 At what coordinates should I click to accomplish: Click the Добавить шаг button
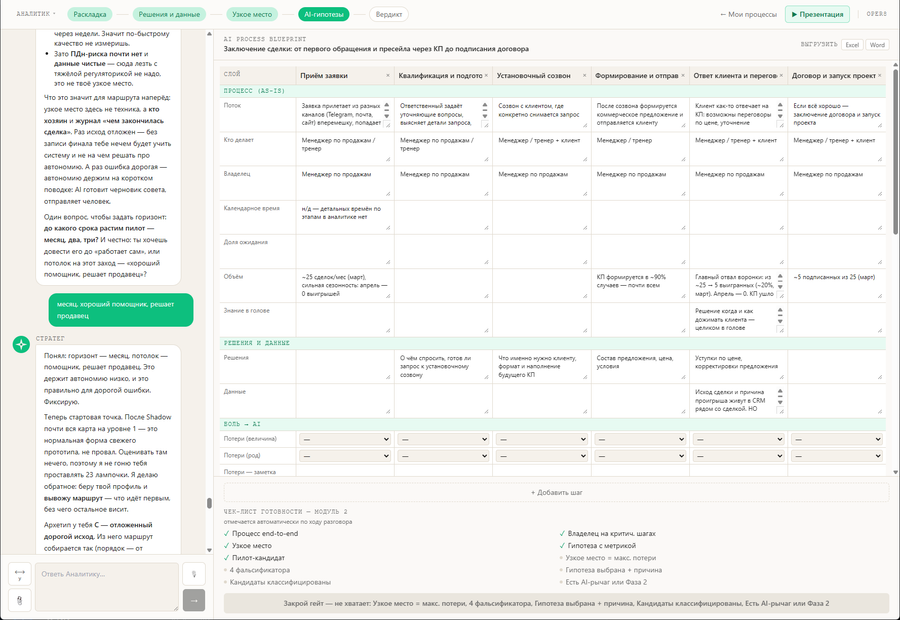pos(557,493)
